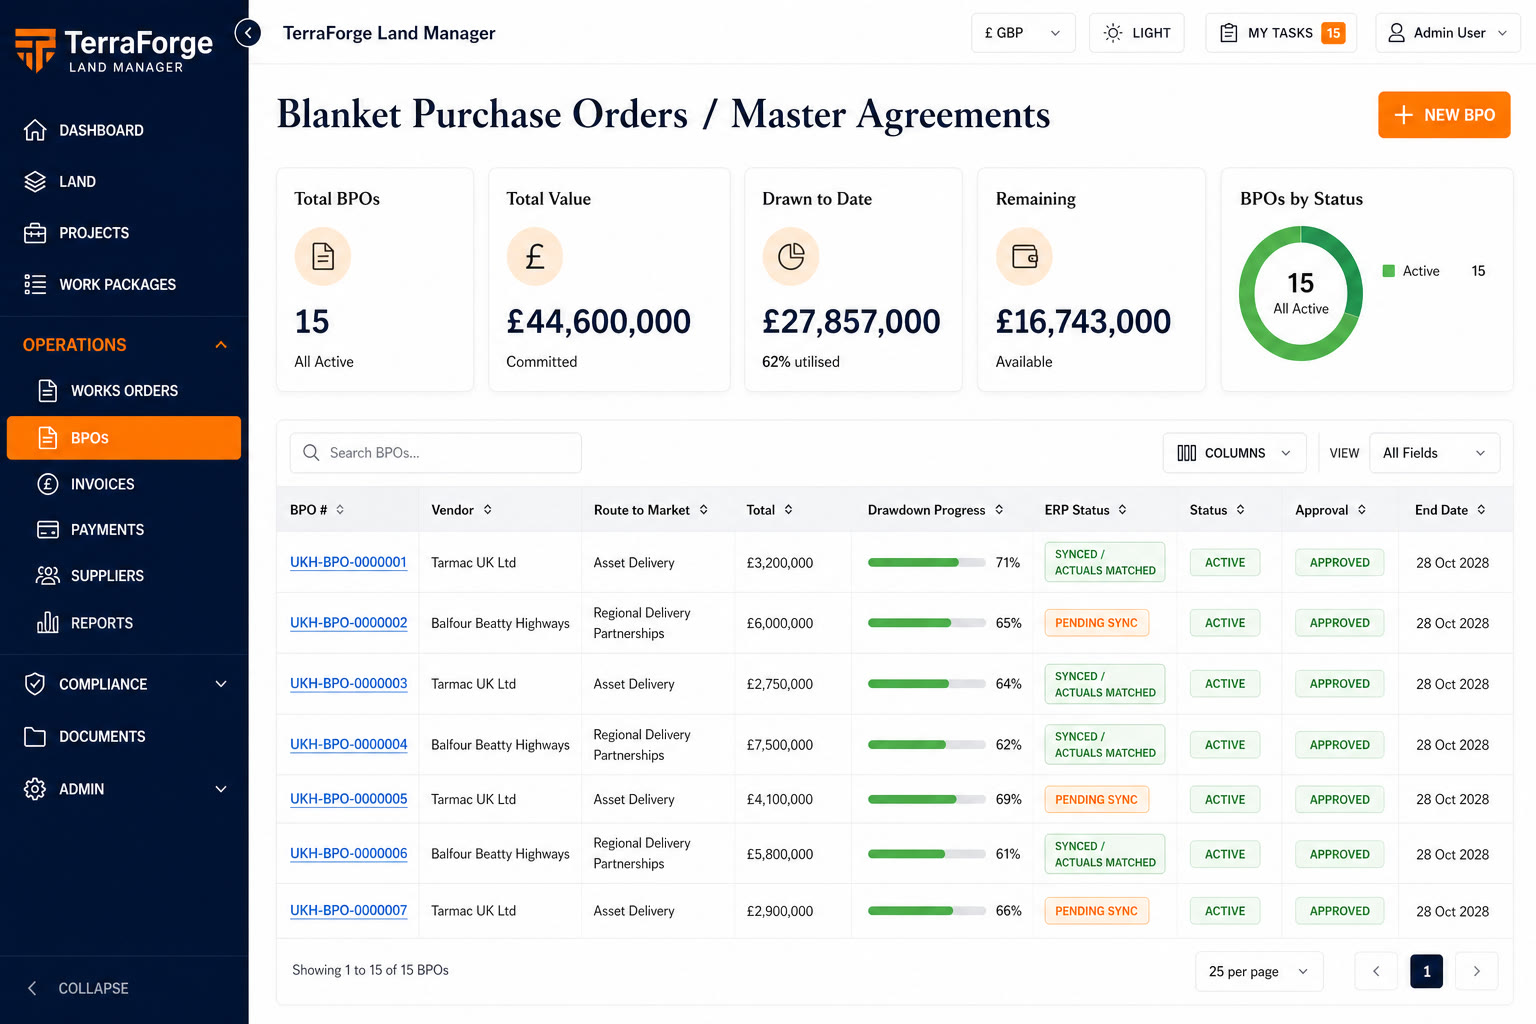Sort by ERP Status column arrows
Screen dimensions: 1536x1024
pos(1122,510)
